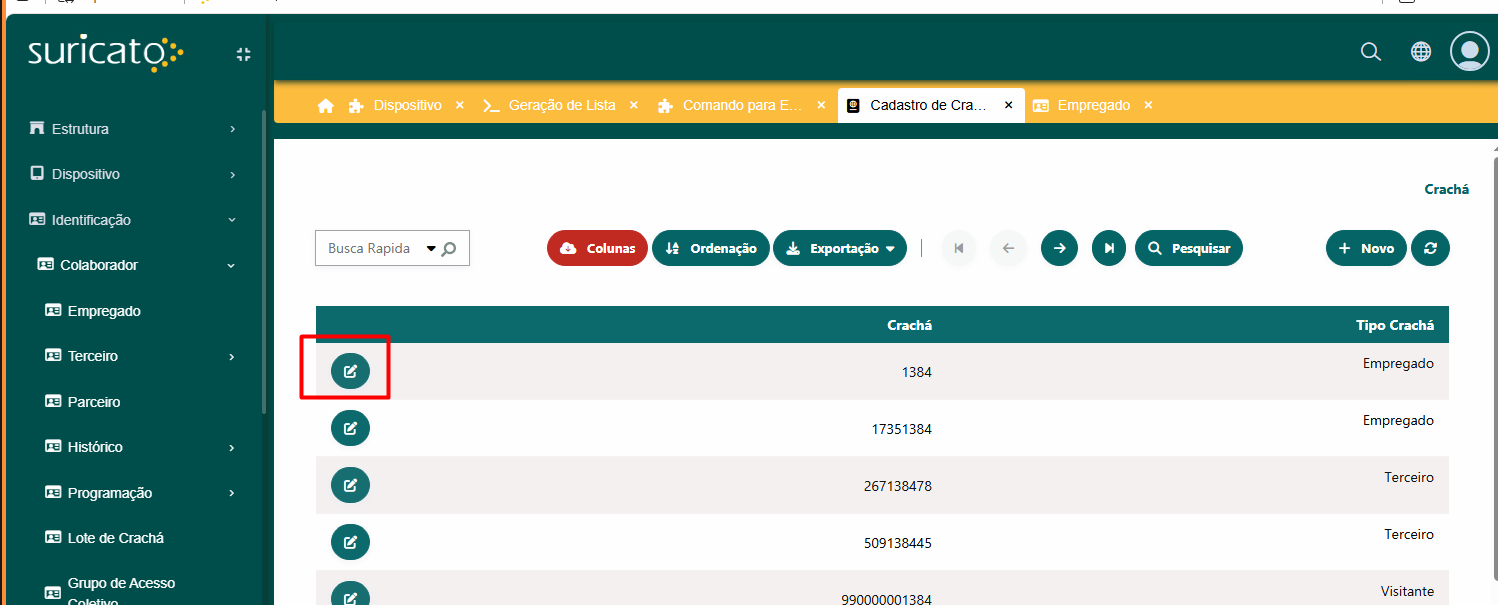Image resolution: width=1498 pixels, height=605 pixels.
Task: Open the language globe icon
Action: [x=1421, y=52]
